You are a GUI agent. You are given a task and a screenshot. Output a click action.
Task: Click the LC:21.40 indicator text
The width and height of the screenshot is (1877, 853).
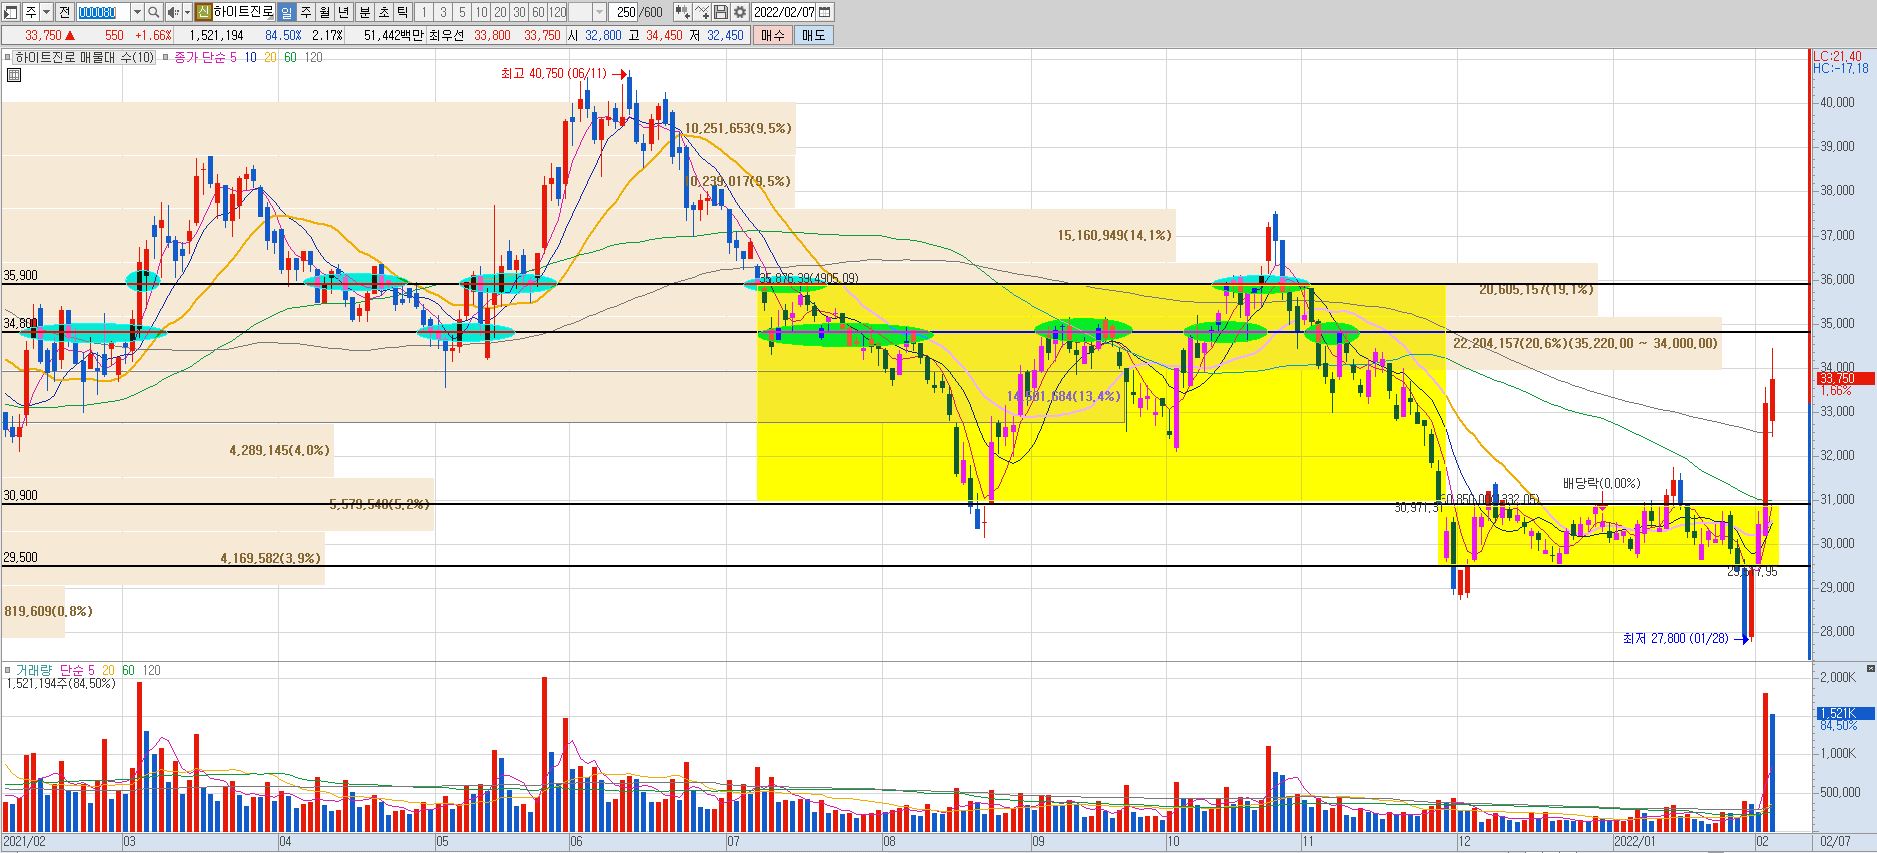click(1838, 56)
